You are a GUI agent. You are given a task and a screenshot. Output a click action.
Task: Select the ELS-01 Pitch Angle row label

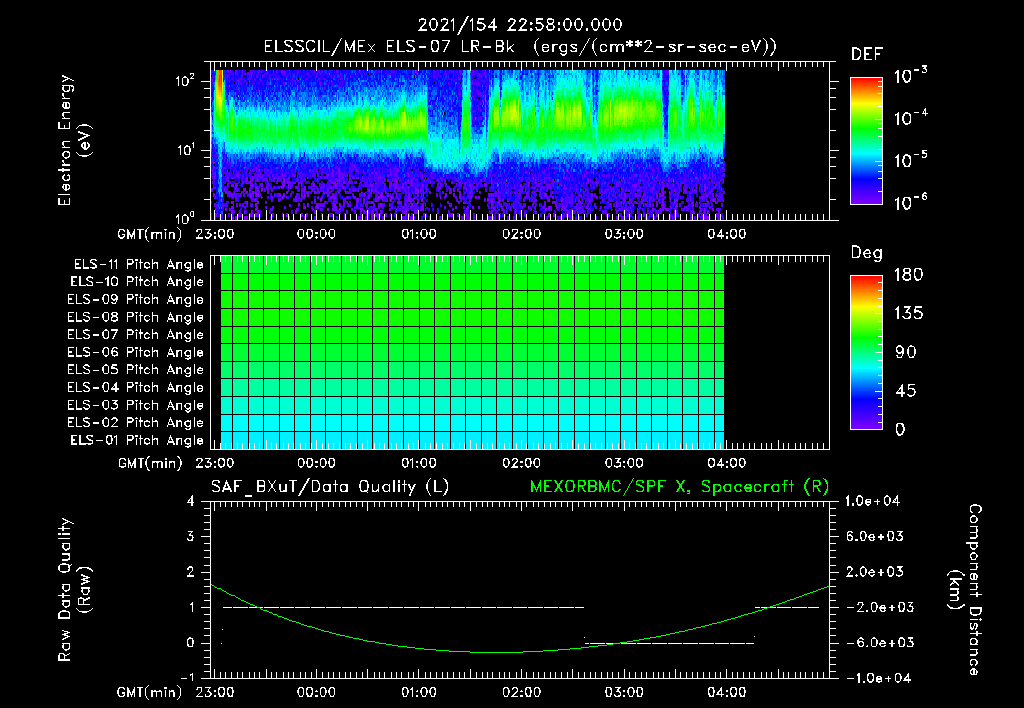(137, 440)
